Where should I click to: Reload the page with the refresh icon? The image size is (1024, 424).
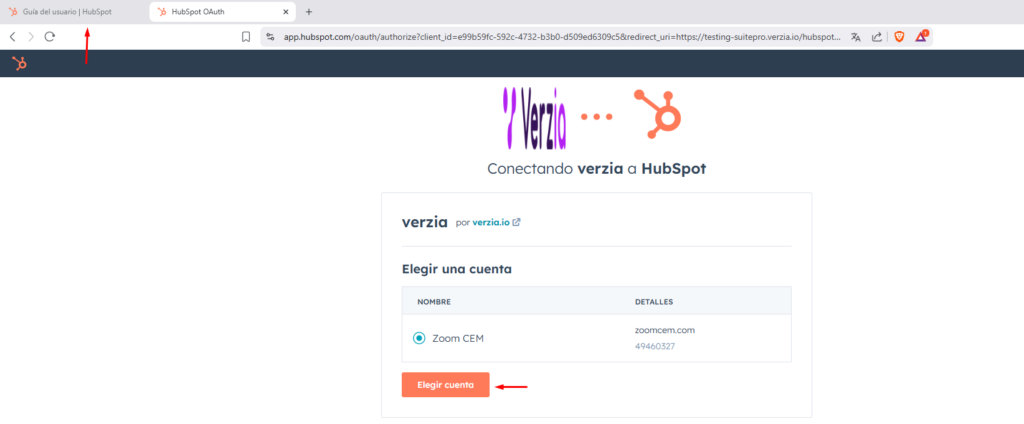49,37
